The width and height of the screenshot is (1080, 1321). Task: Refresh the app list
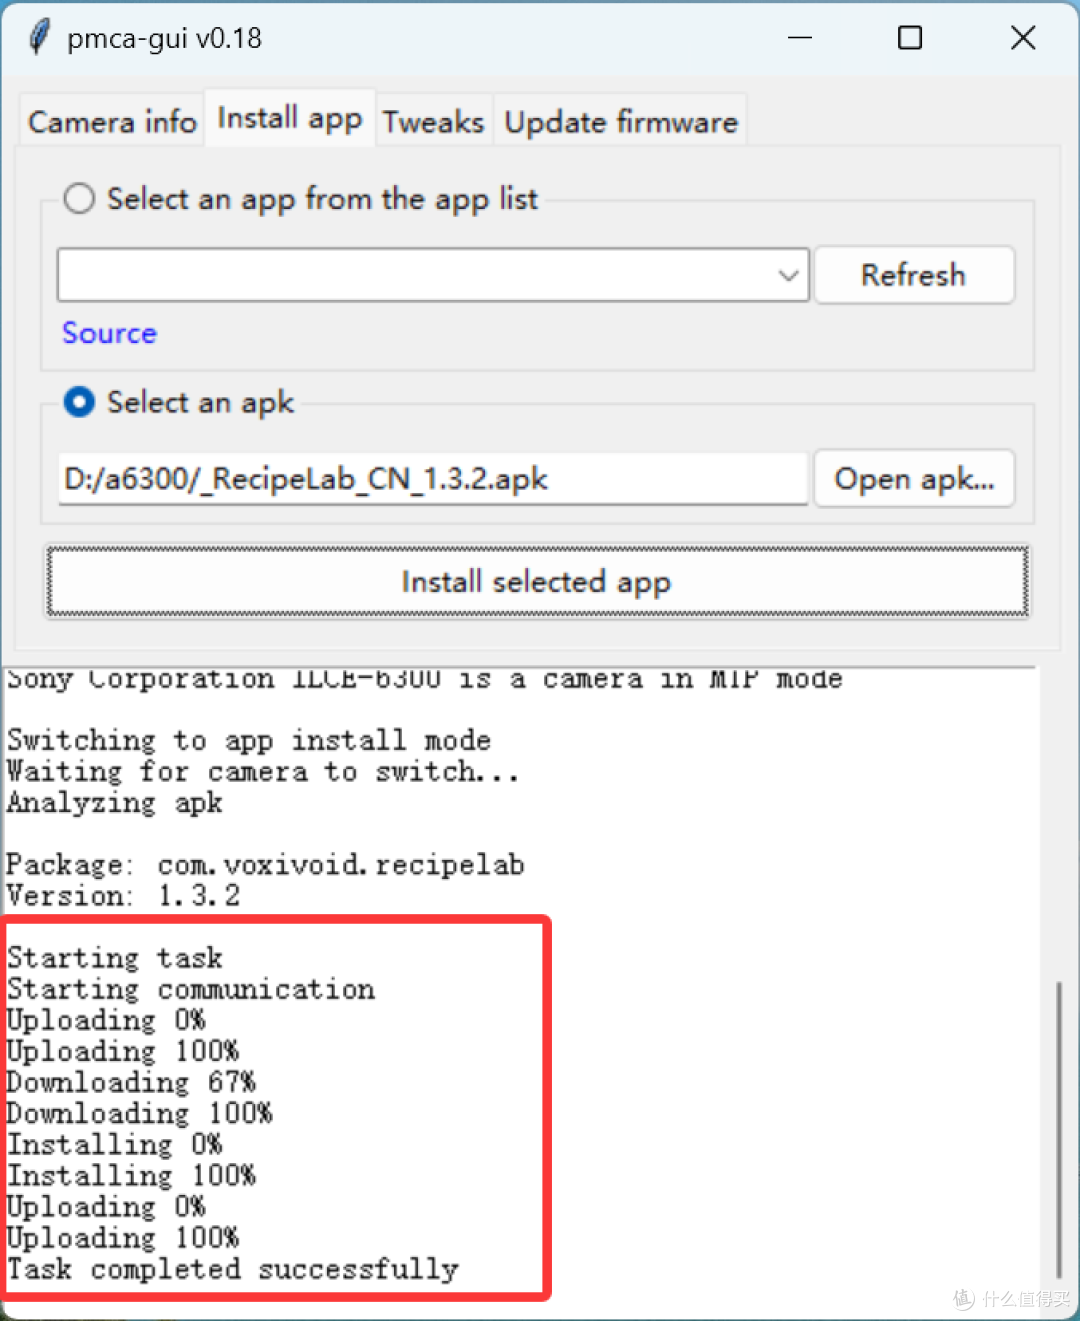[x=914, y=275]
